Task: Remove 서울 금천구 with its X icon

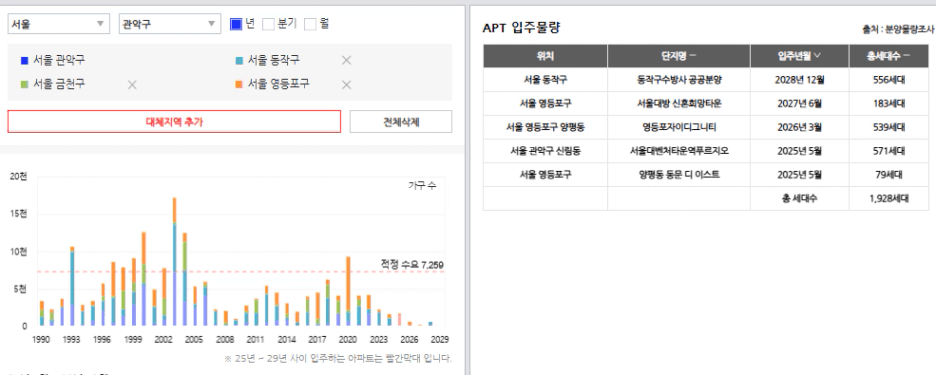Action: [133, 85]
